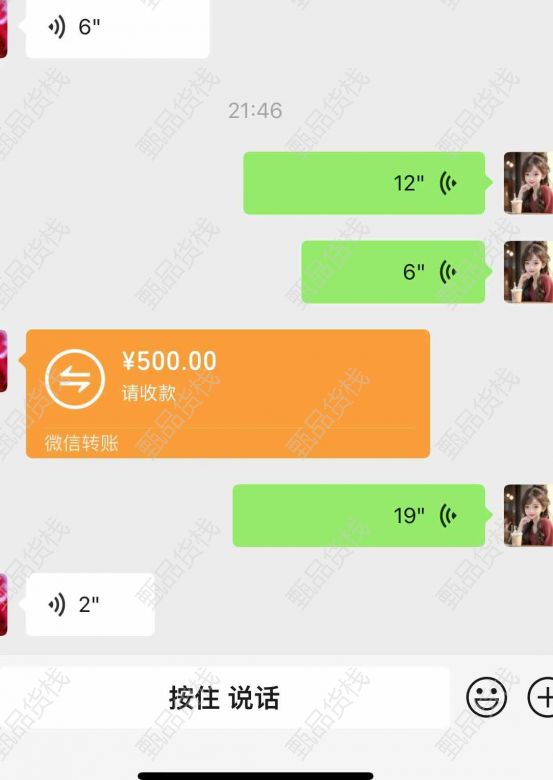Tap the 微信转账 footer of the transfer card
Image resolution: width=553 pixels, height=780 pixels.
coord(82,443)
